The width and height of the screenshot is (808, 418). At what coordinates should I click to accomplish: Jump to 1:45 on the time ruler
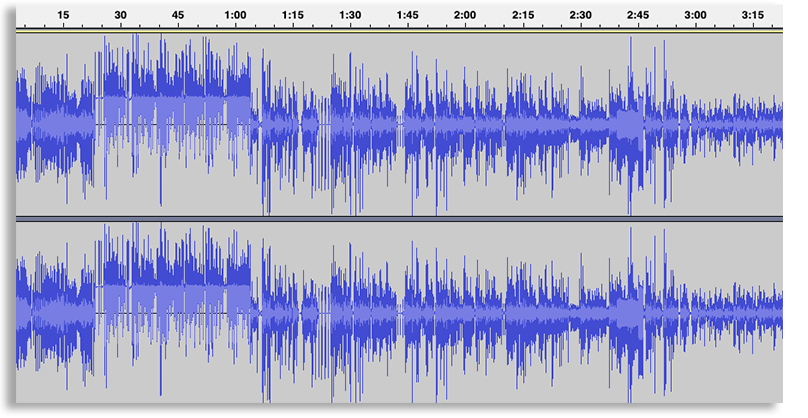click(408, 15)
